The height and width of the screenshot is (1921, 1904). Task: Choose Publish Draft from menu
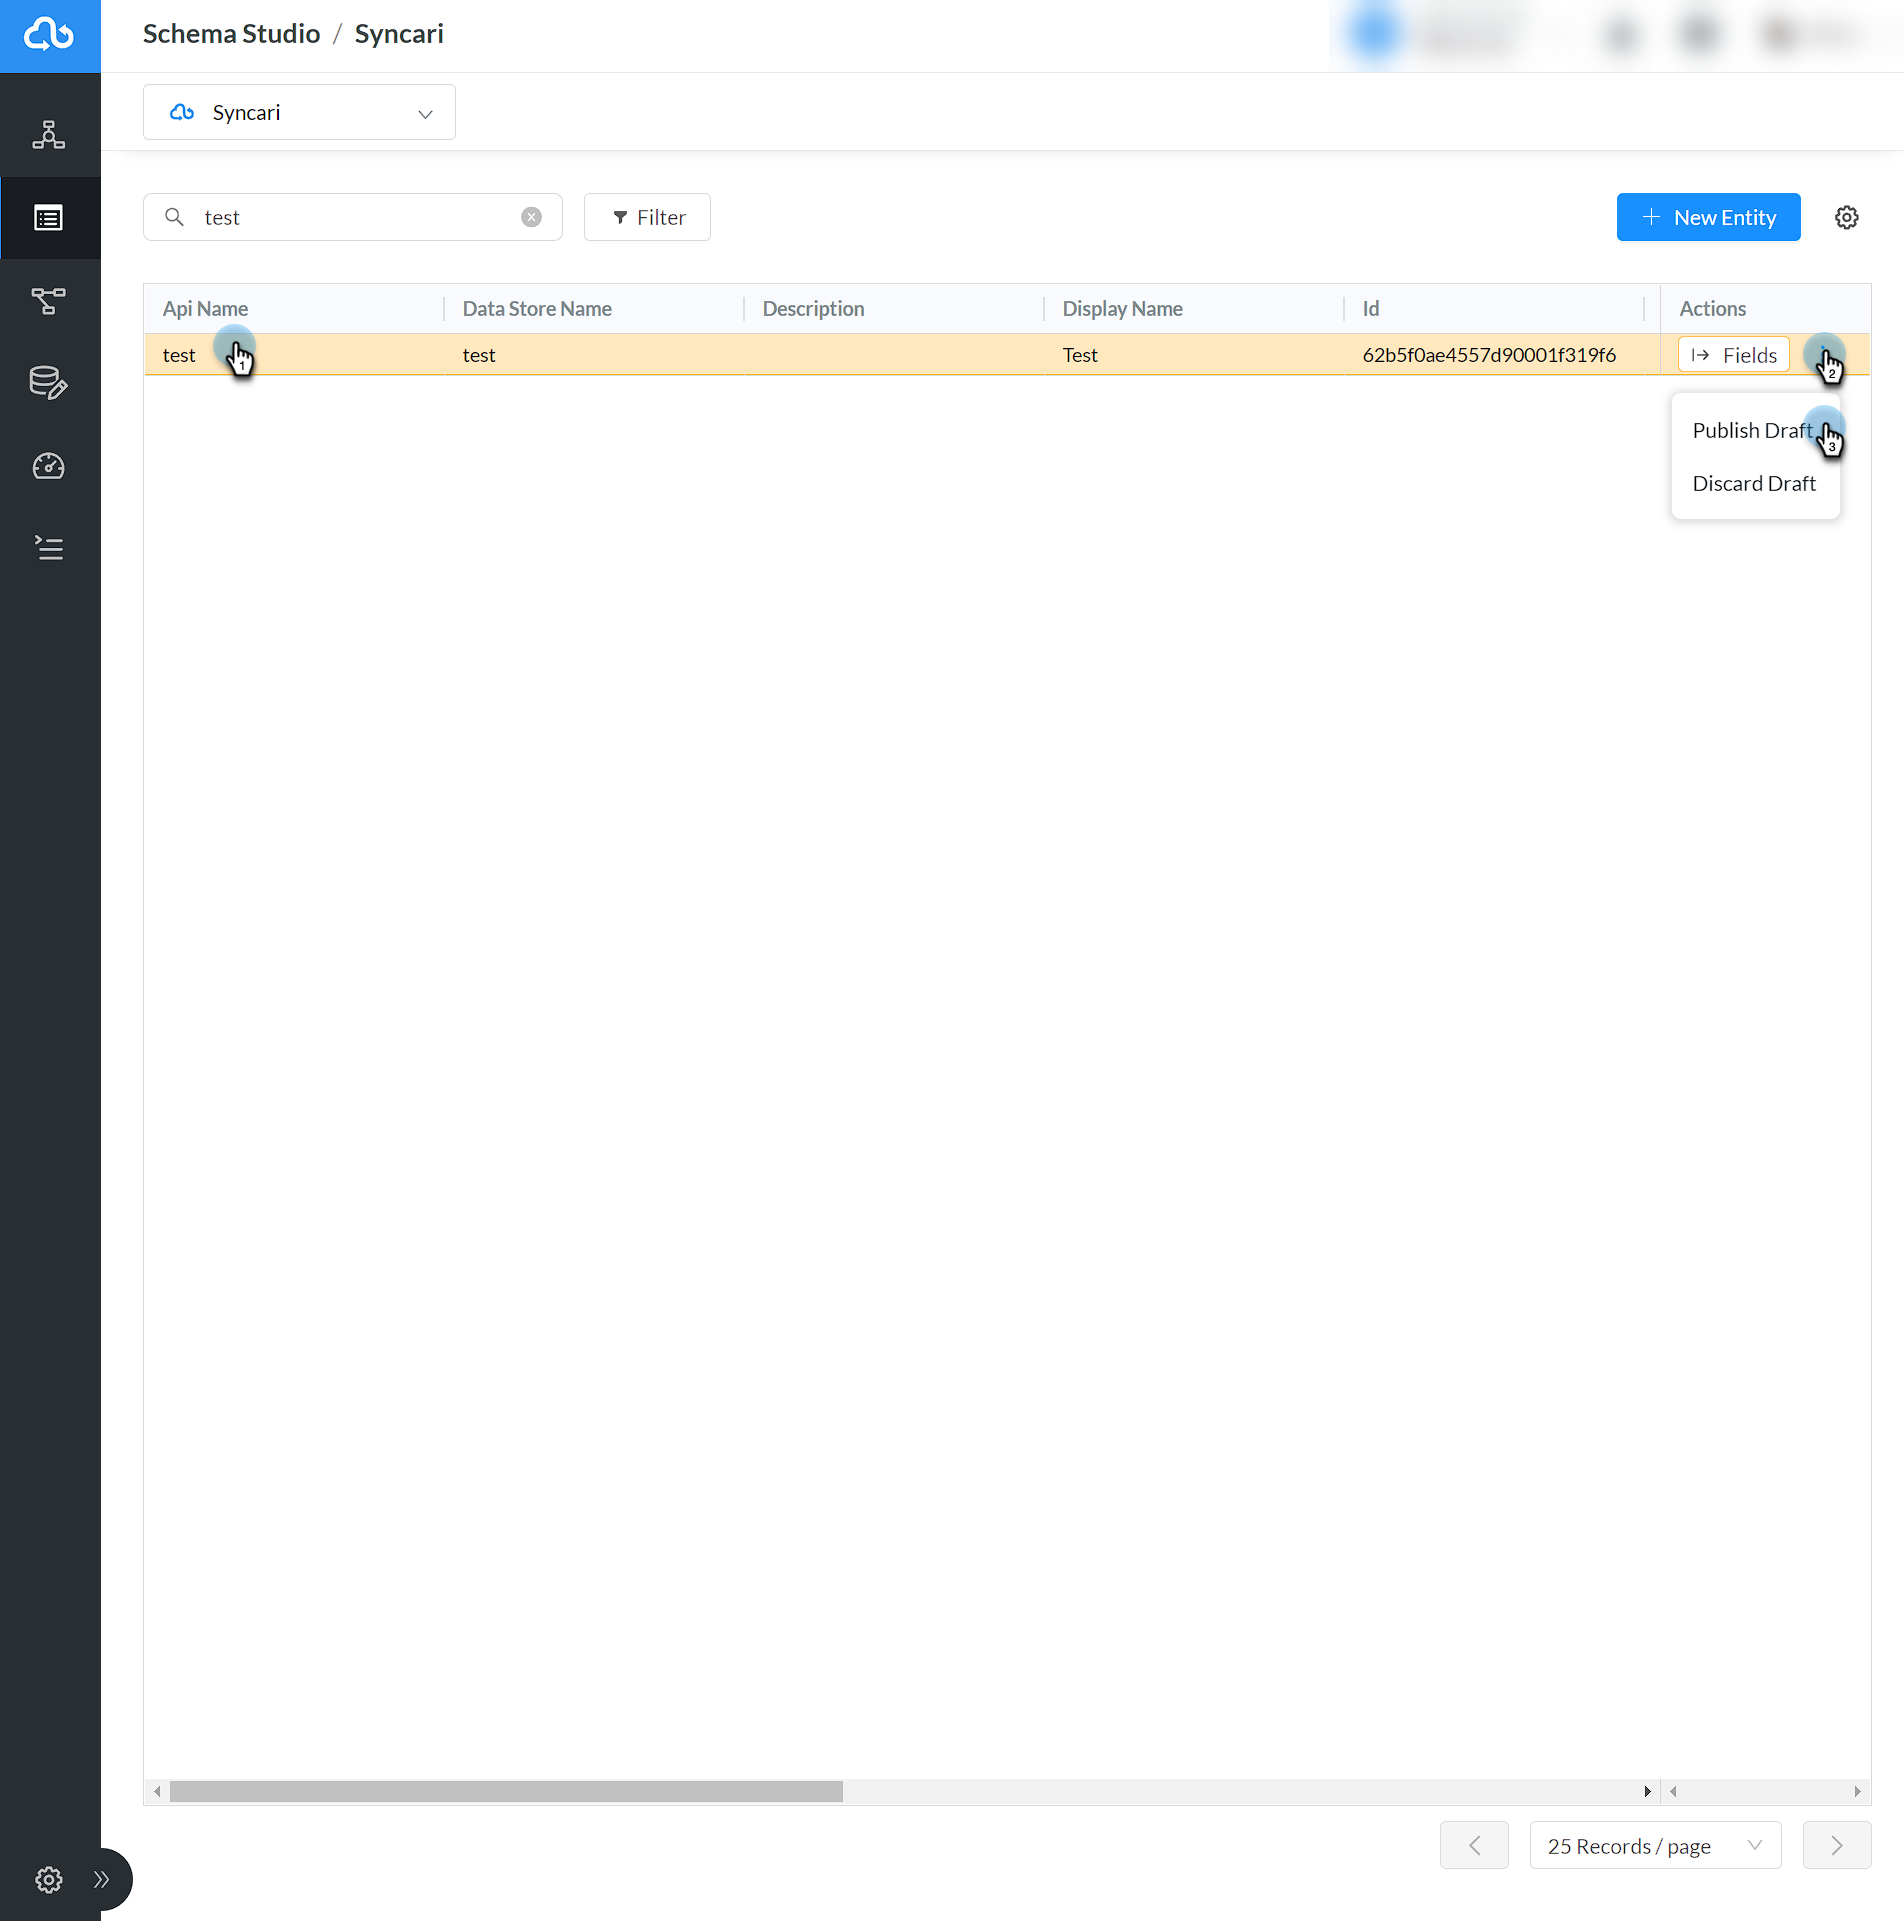1752,431
